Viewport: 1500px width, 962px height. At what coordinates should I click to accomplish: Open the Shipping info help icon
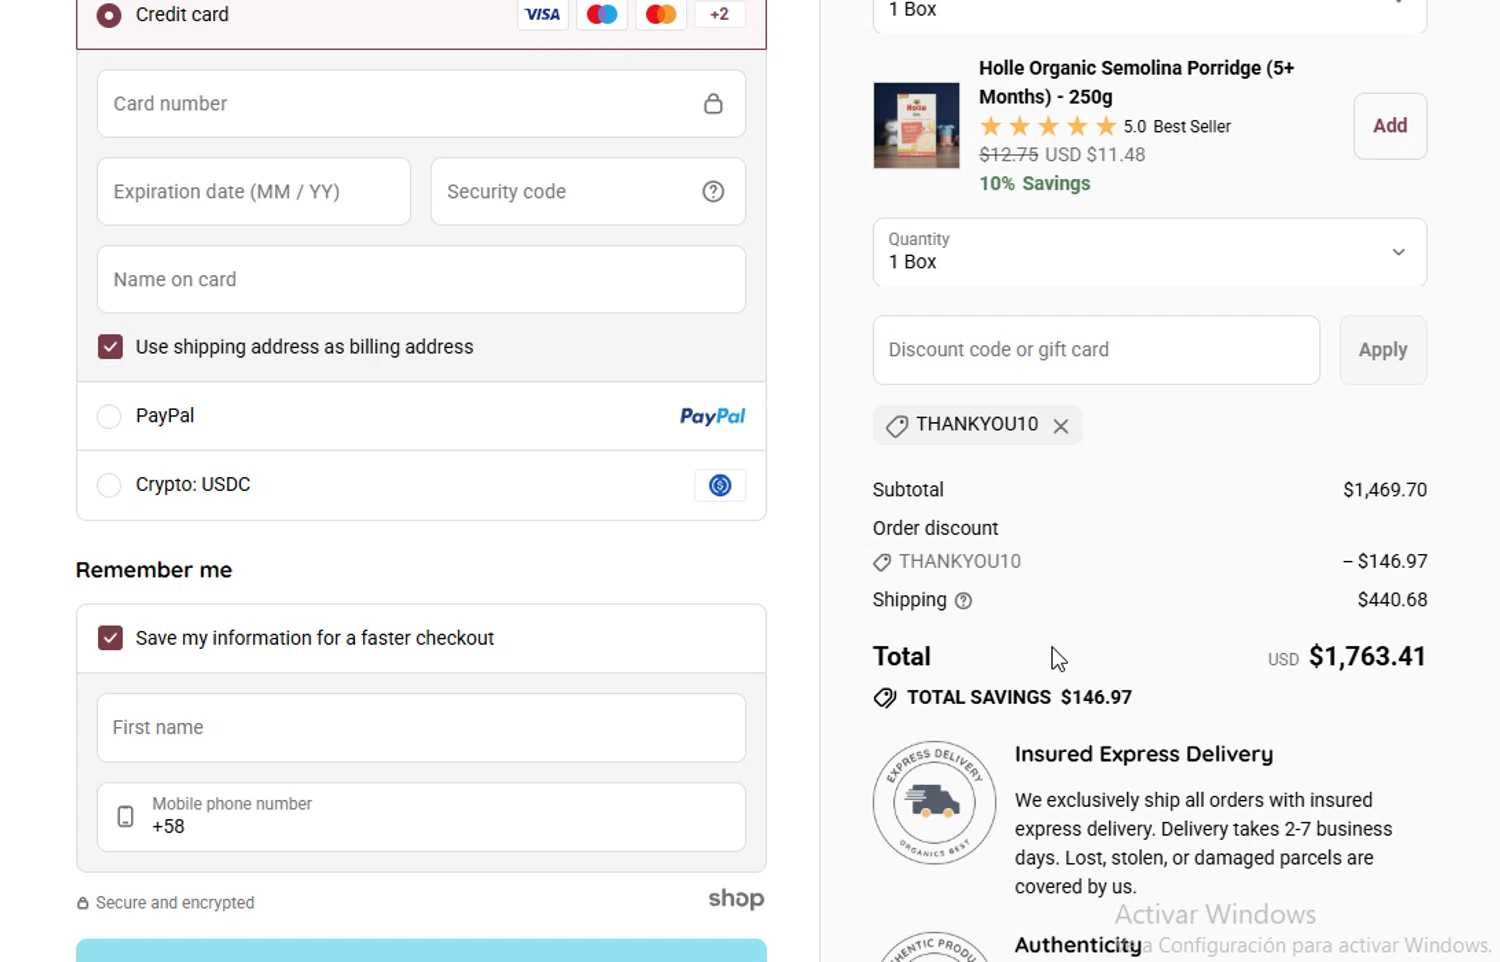(x=963, y=601)
